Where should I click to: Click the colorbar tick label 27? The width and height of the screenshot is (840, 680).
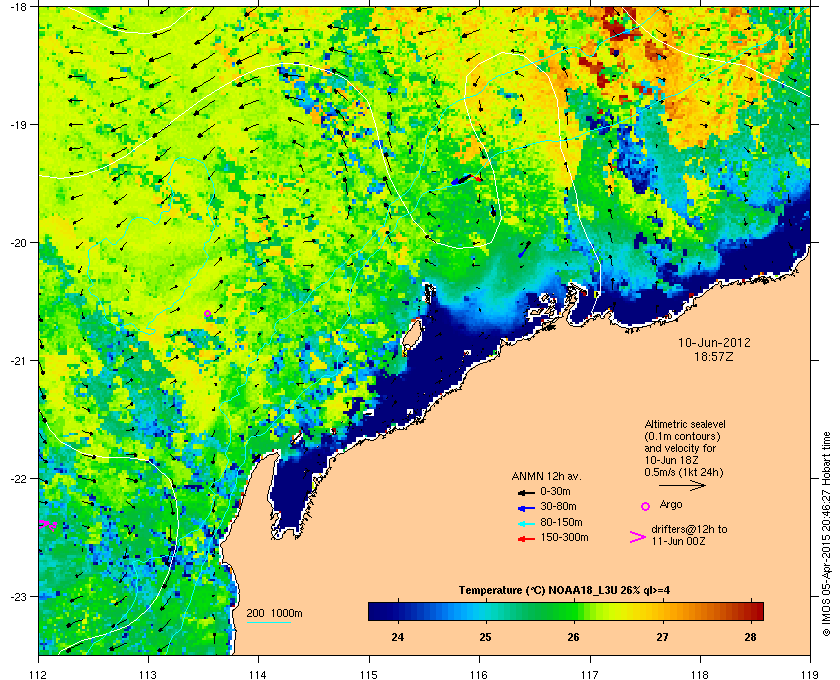click(x=663, y=637)
